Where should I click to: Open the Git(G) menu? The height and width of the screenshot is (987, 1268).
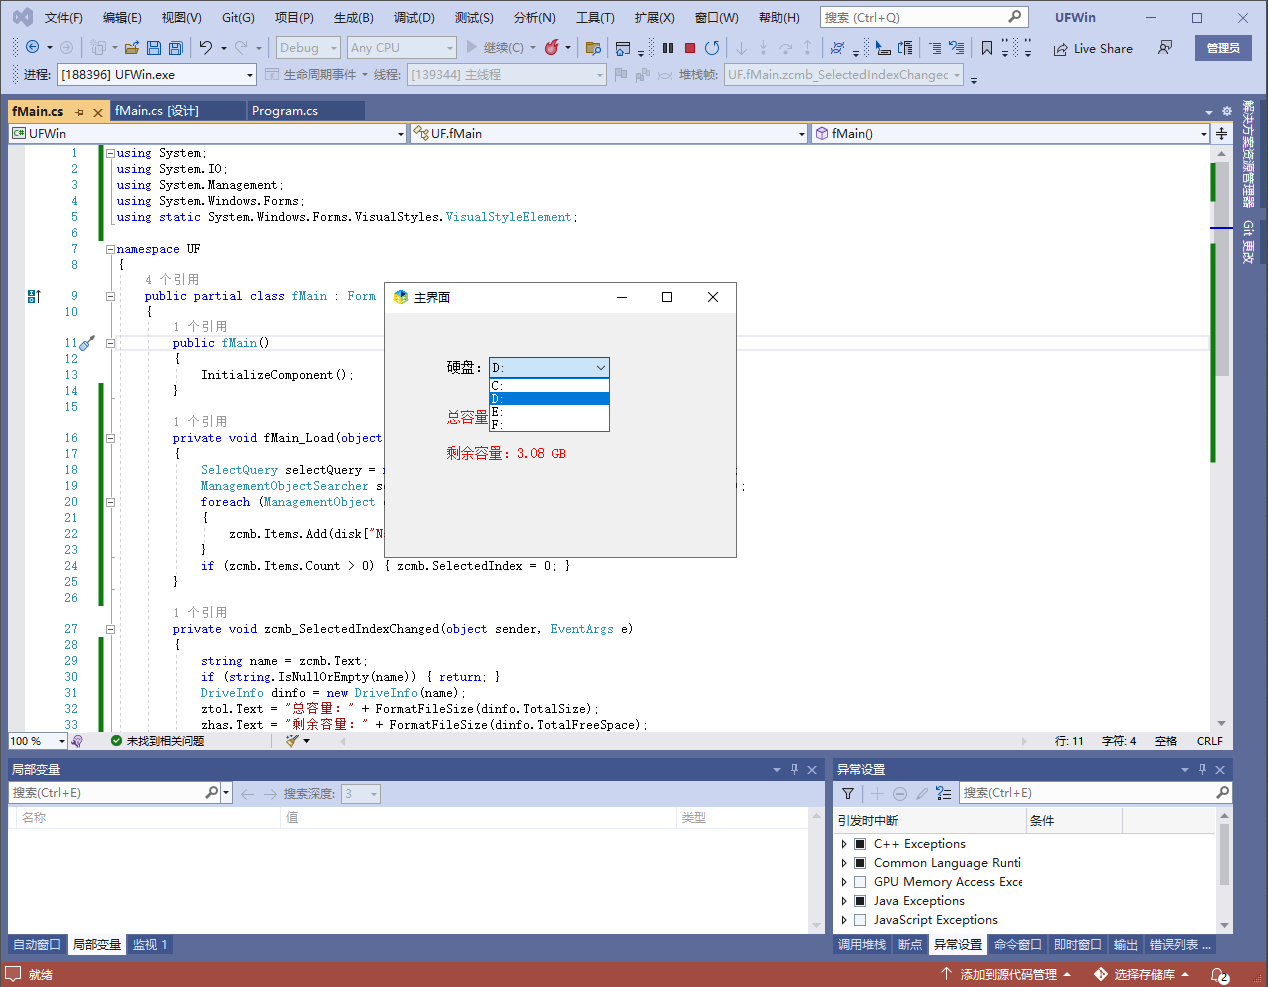coord(238,18)
